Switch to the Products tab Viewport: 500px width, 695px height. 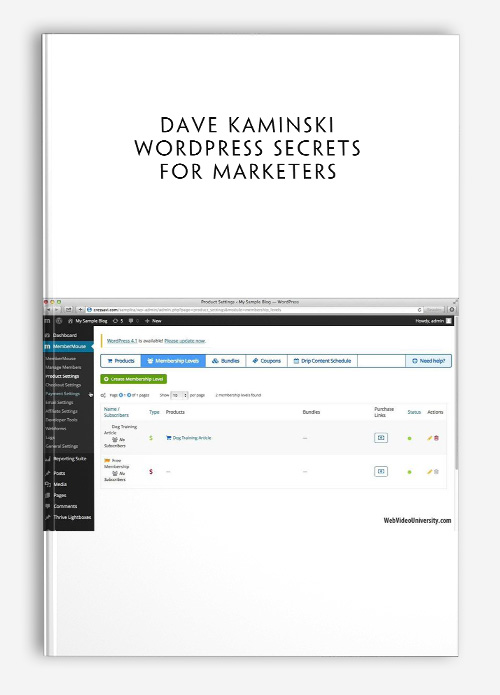point(121,361)
